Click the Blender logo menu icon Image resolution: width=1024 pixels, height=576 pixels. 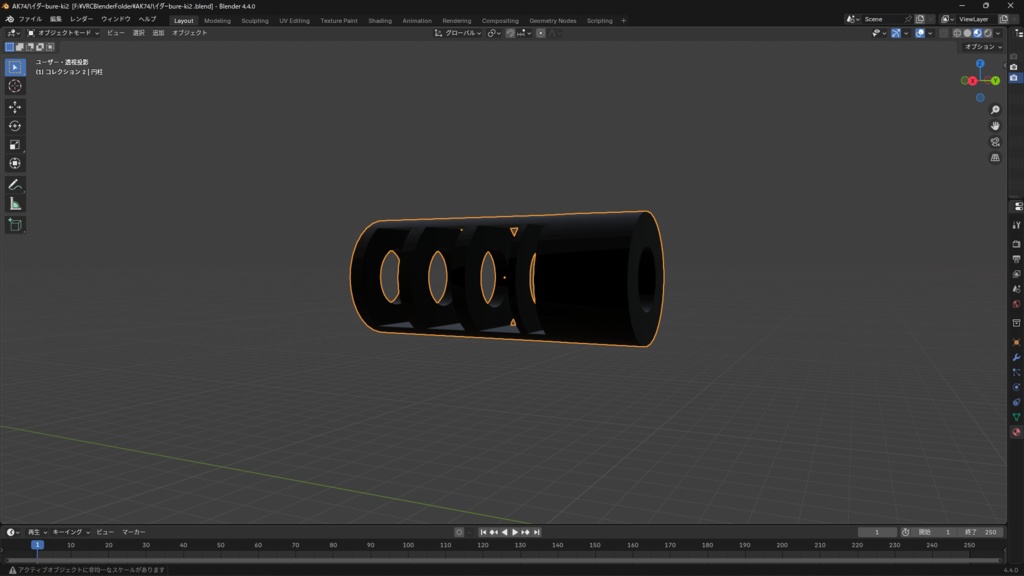(9, 20)
